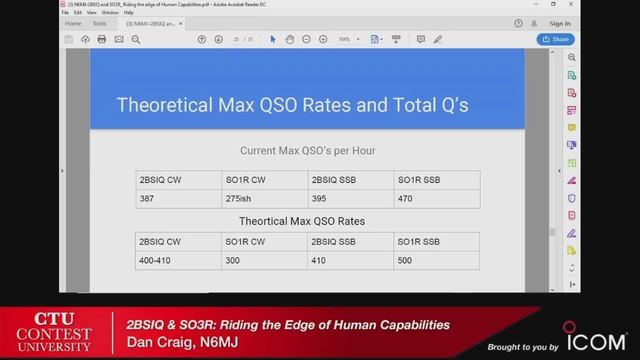Image resolution: width=640 pixels, height=360 pixels.
Task: Collapse the right tools pane with arrow-bar icon
Action: click(572, 284)
